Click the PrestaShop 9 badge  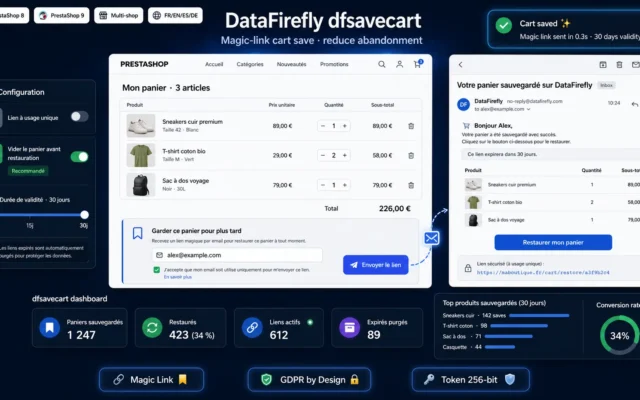[x=62, y=16]
